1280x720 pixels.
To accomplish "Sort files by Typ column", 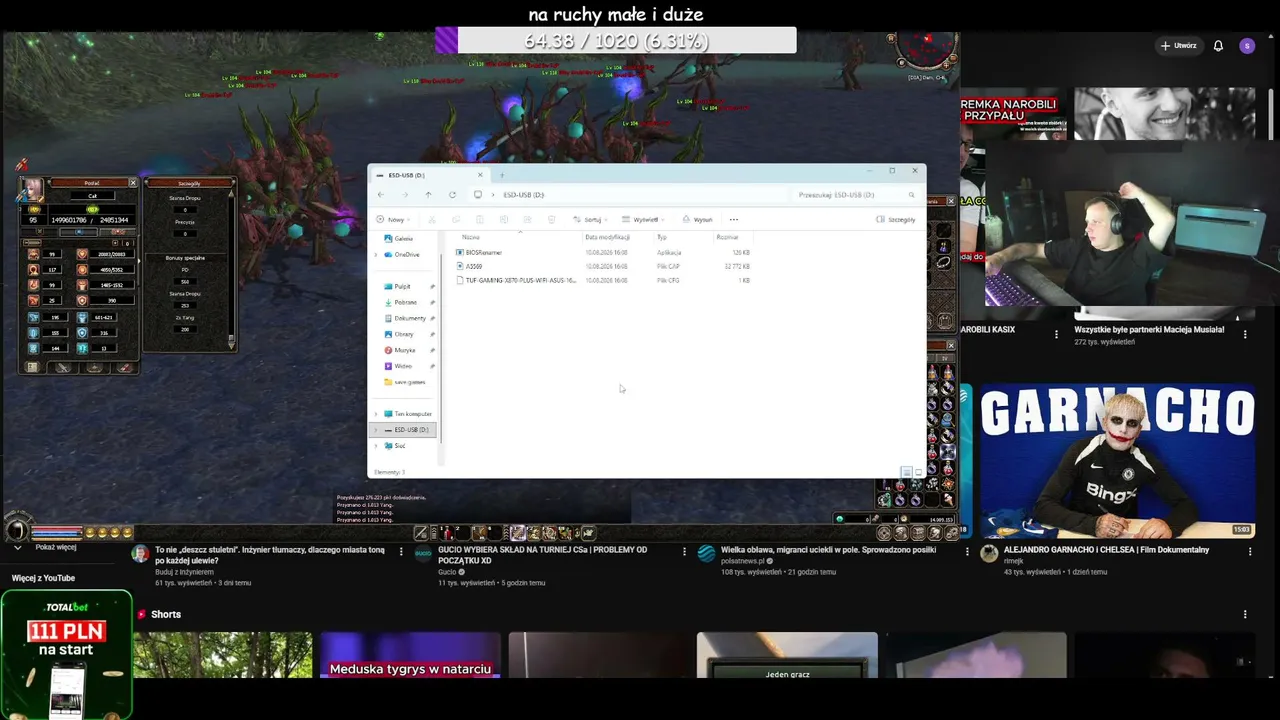I will point(662,237).
